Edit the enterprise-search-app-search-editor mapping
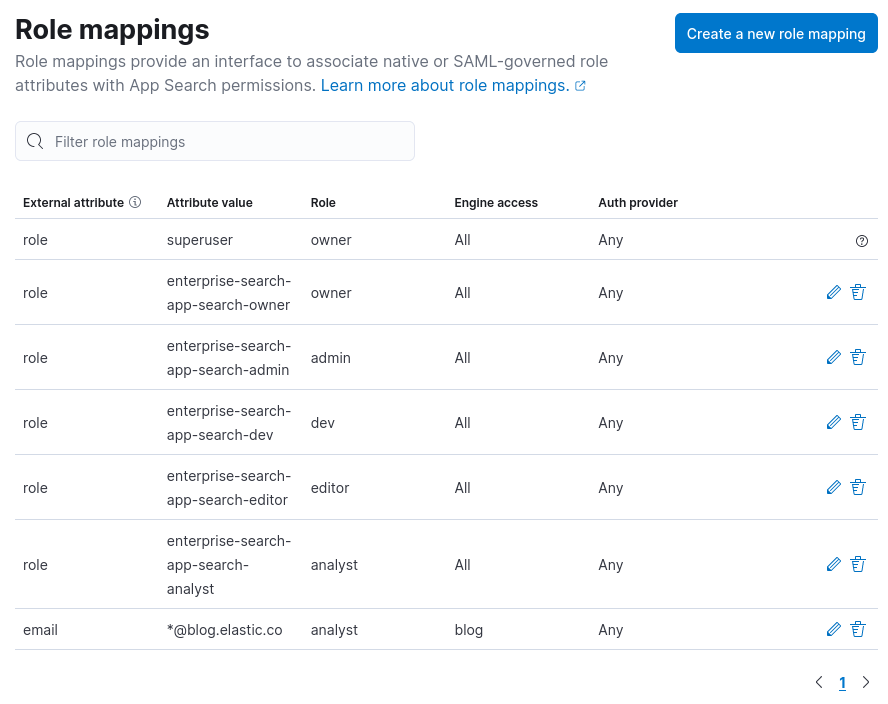888x704 pixels. pyautogui.click(x=834, y=487)
